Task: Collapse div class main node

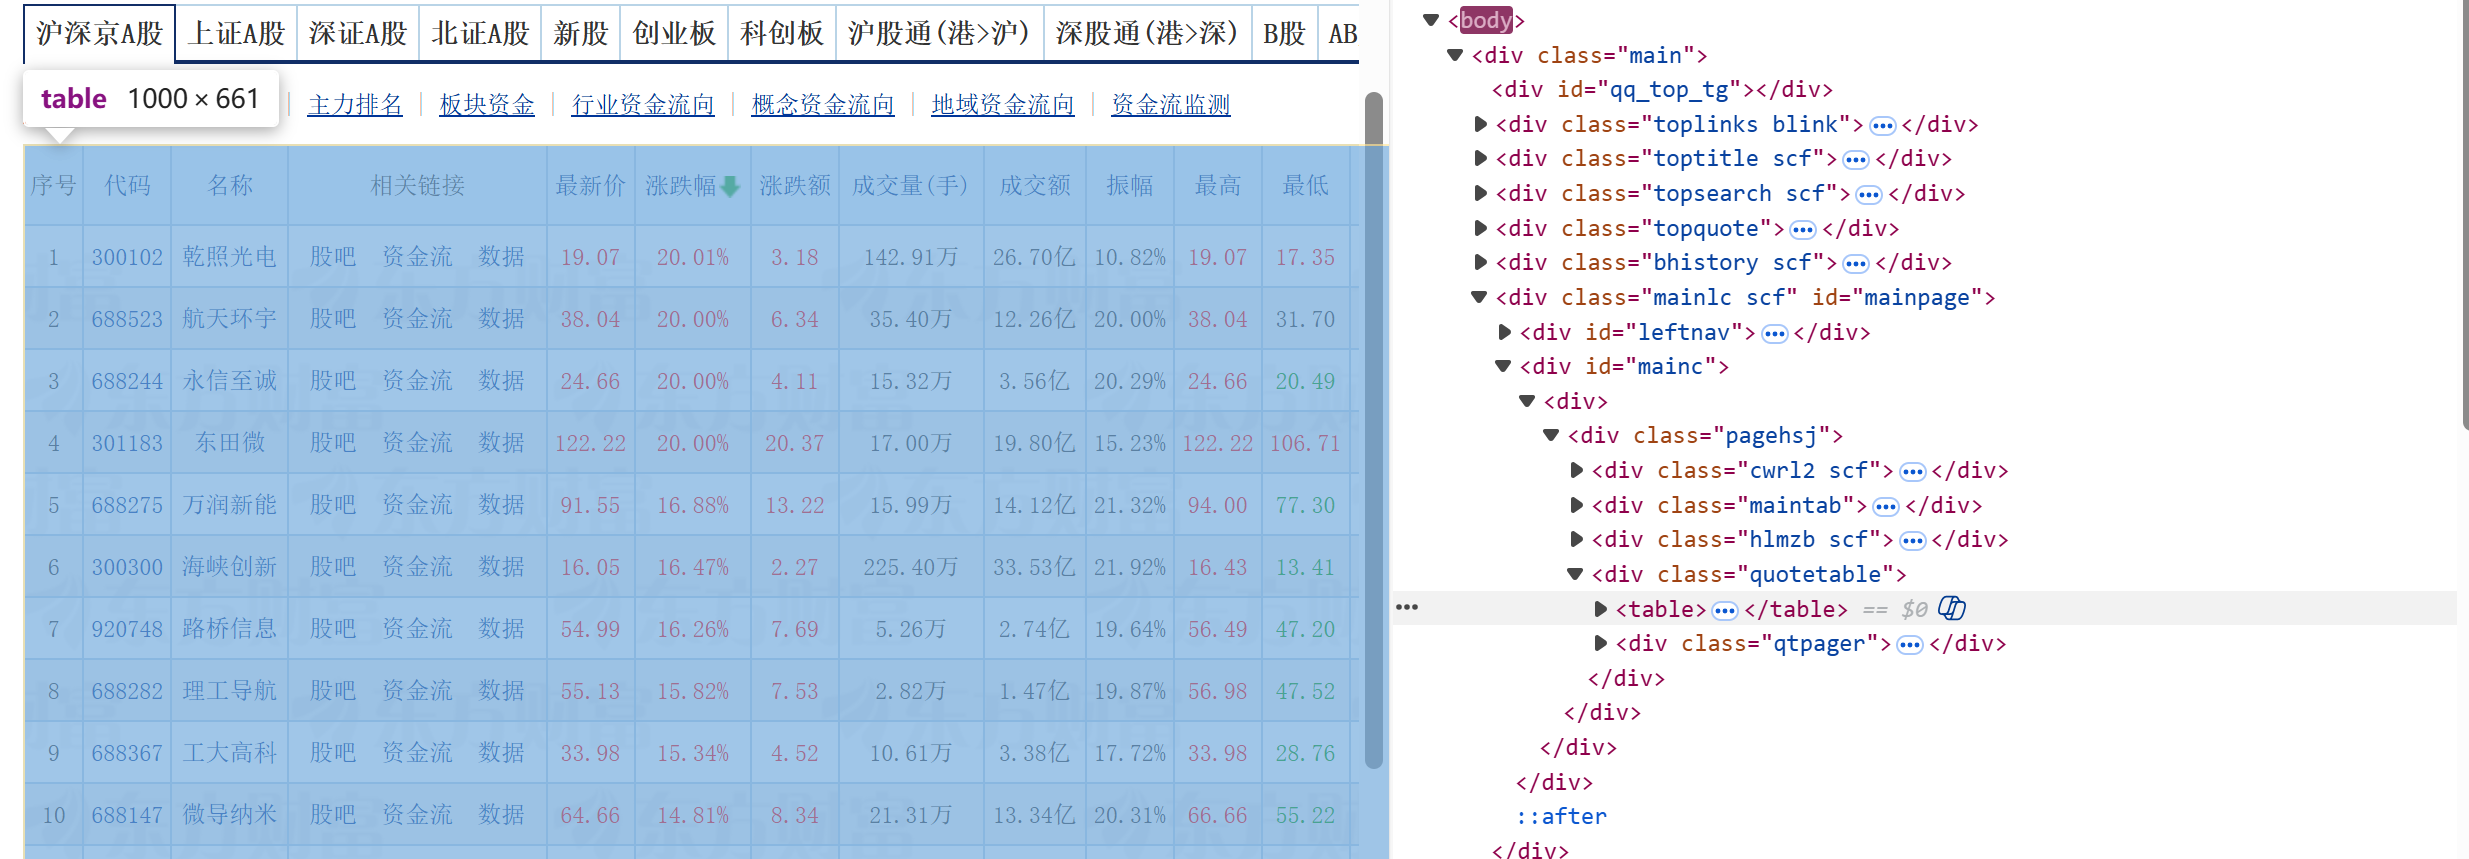Action: click(x=1455, y=55)
